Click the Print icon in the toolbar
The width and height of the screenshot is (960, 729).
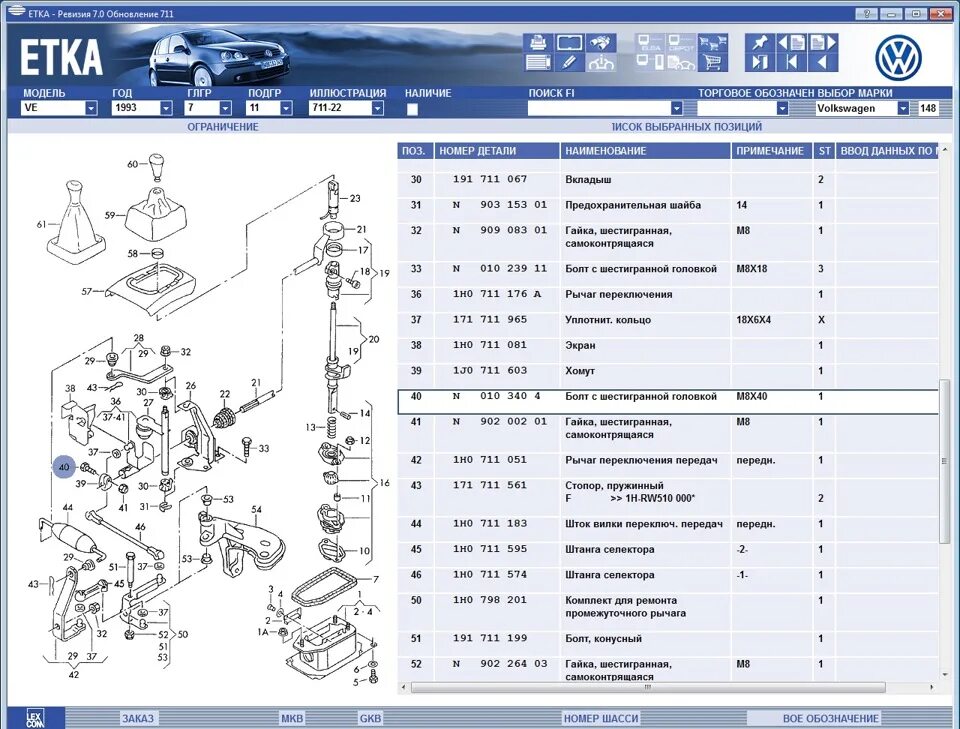pos(538,43)
